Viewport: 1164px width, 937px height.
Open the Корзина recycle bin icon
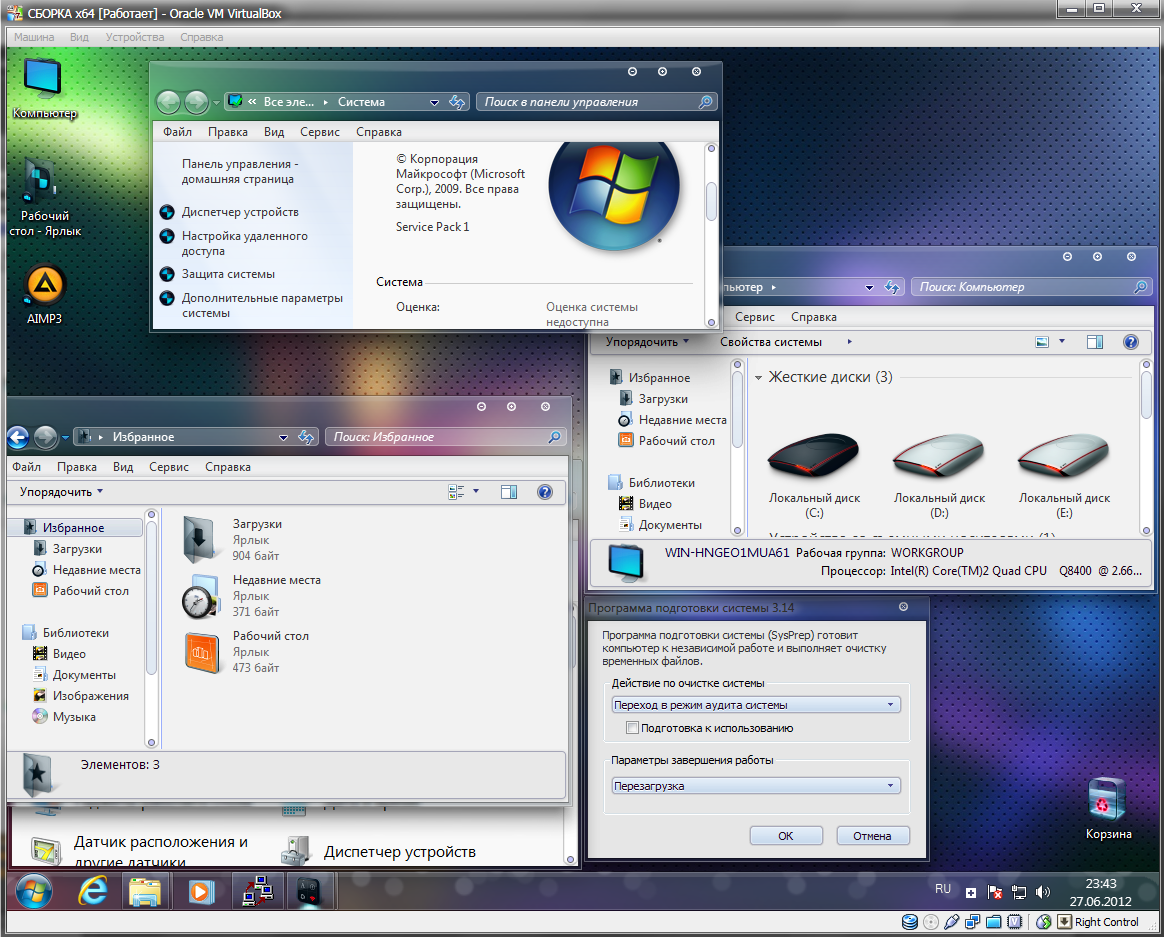(x=1108, y=808)
